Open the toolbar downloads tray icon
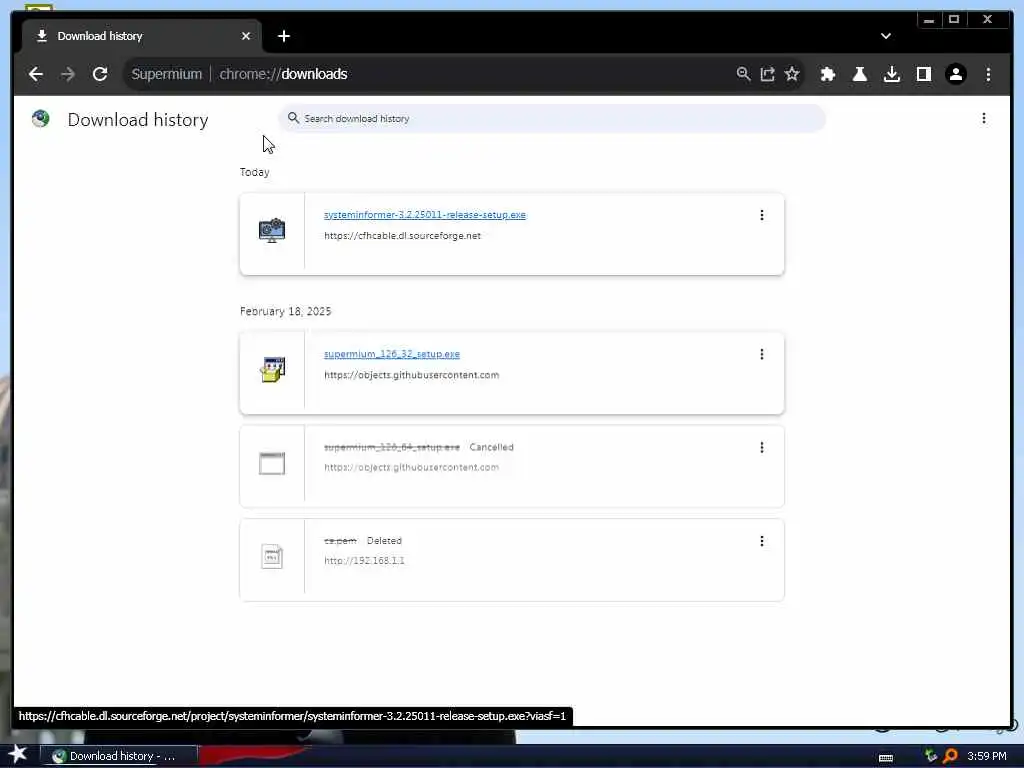Screen dimensions: 1024x768 pos(891,74)
